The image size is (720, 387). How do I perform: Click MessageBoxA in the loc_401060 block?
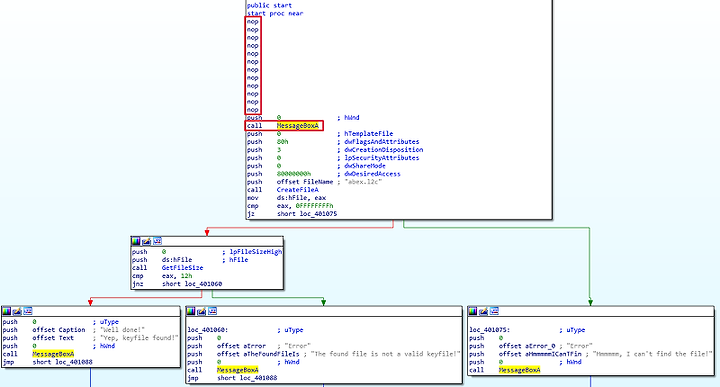(x=237, y=370)
